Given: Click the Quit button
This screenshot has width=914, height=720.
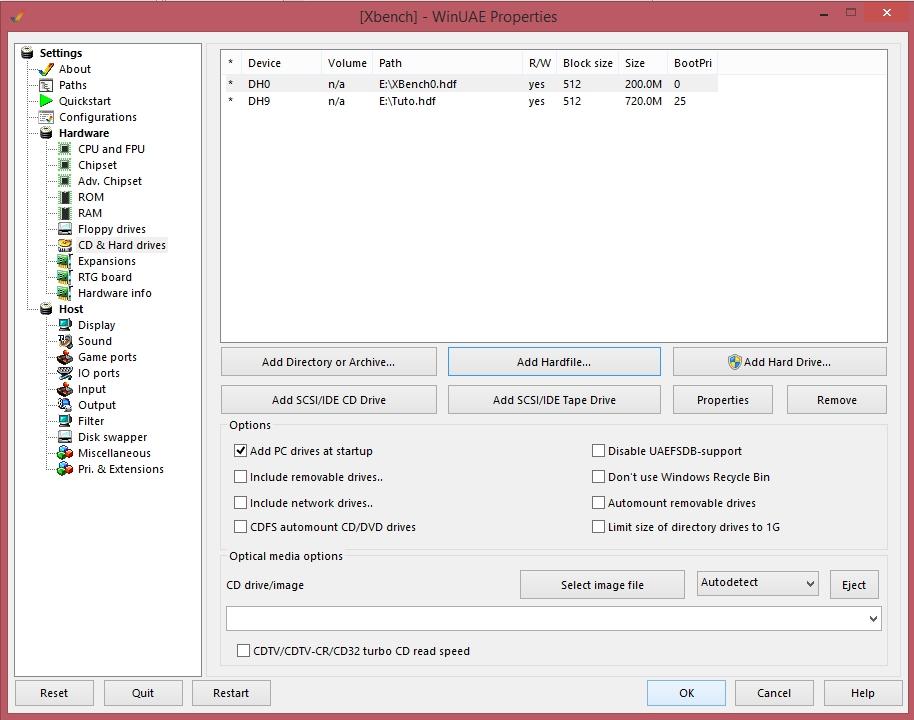Looking at the screenshot, I should [143, 693].
